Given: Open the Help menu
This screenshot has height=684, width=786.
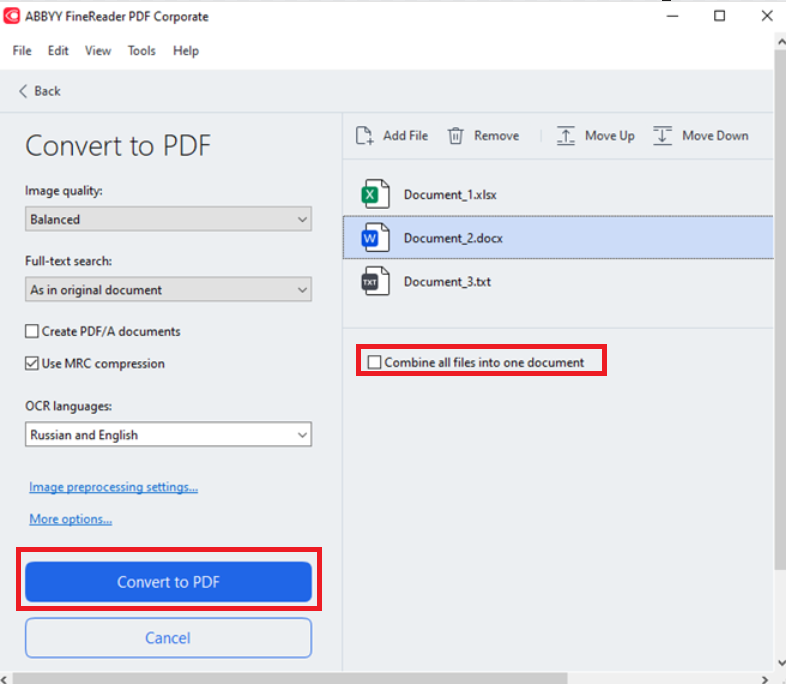Looking at the screenshot, I should tap(186, 51).
